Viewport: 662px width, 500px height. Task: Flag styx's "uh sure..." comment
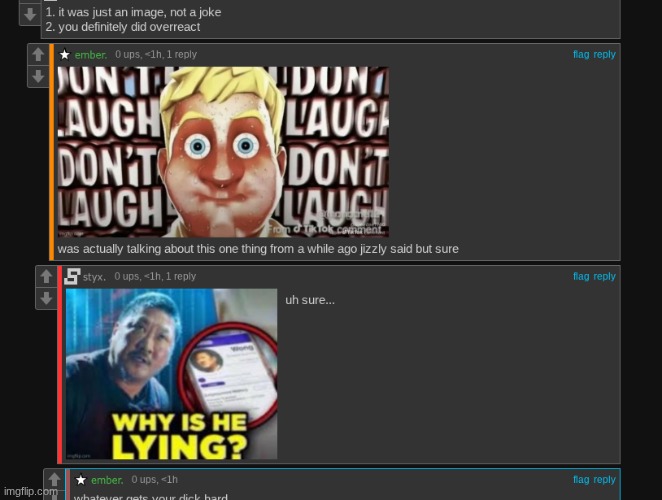pos(581,277)
